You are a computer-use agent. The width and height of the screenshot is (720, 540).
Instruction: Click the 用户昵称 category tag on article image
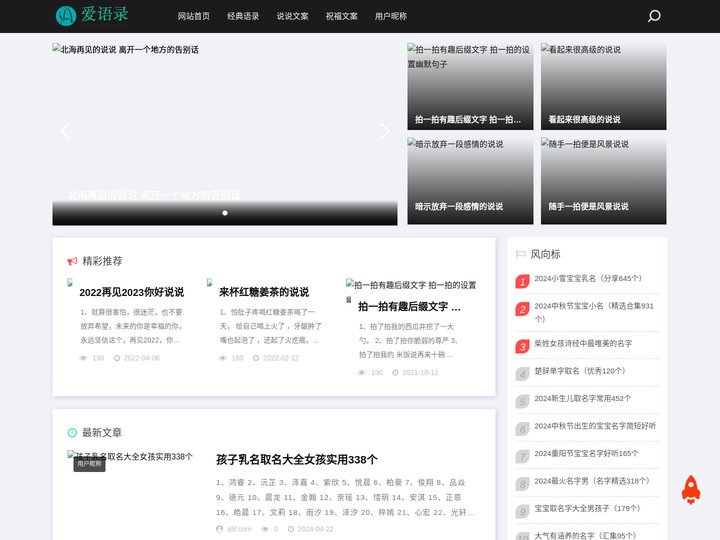pos(90,464)
